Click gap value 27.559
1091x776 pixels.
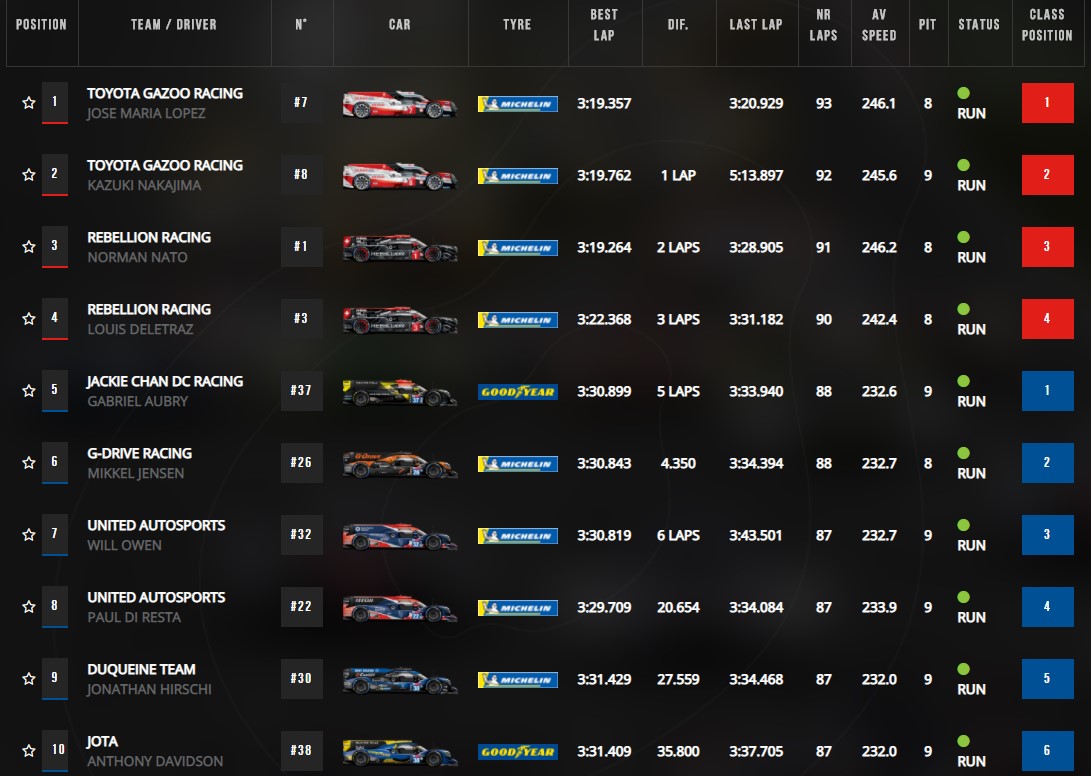[678, 679]
